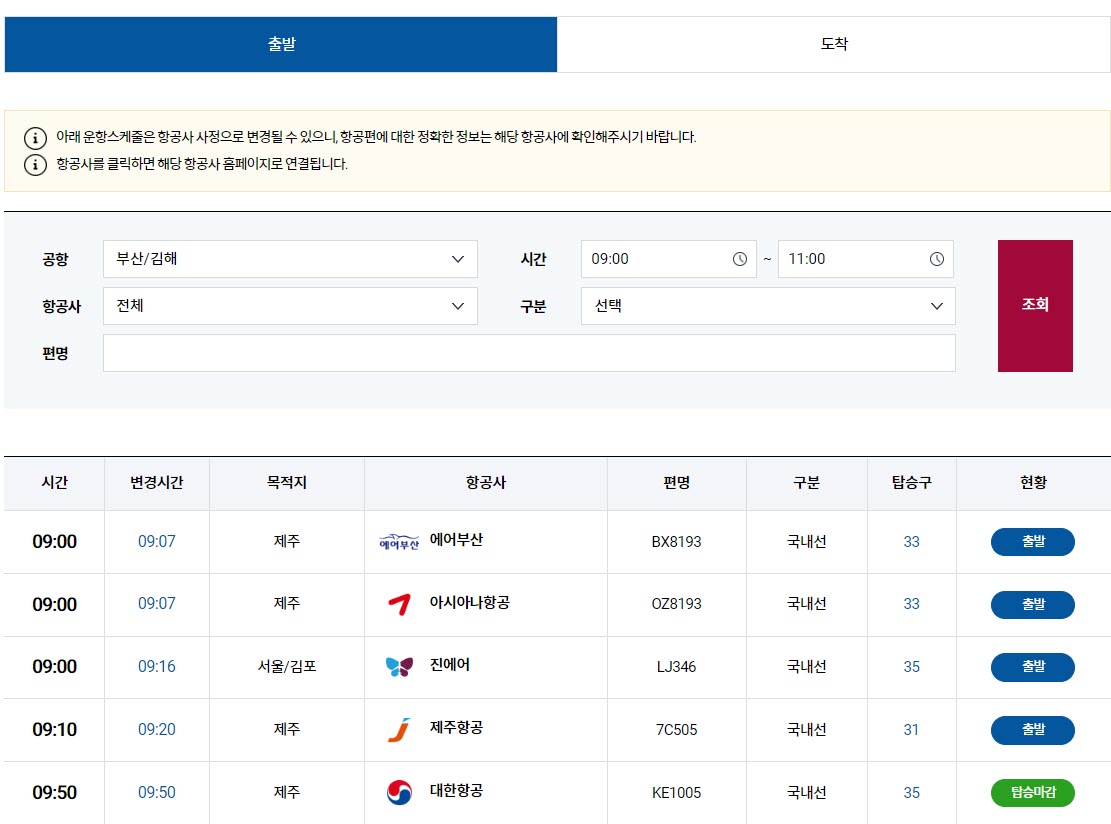
Task: Click the clock icon in the 11:00 end time field
Action: pyautogui.click(x=937, y=259)
